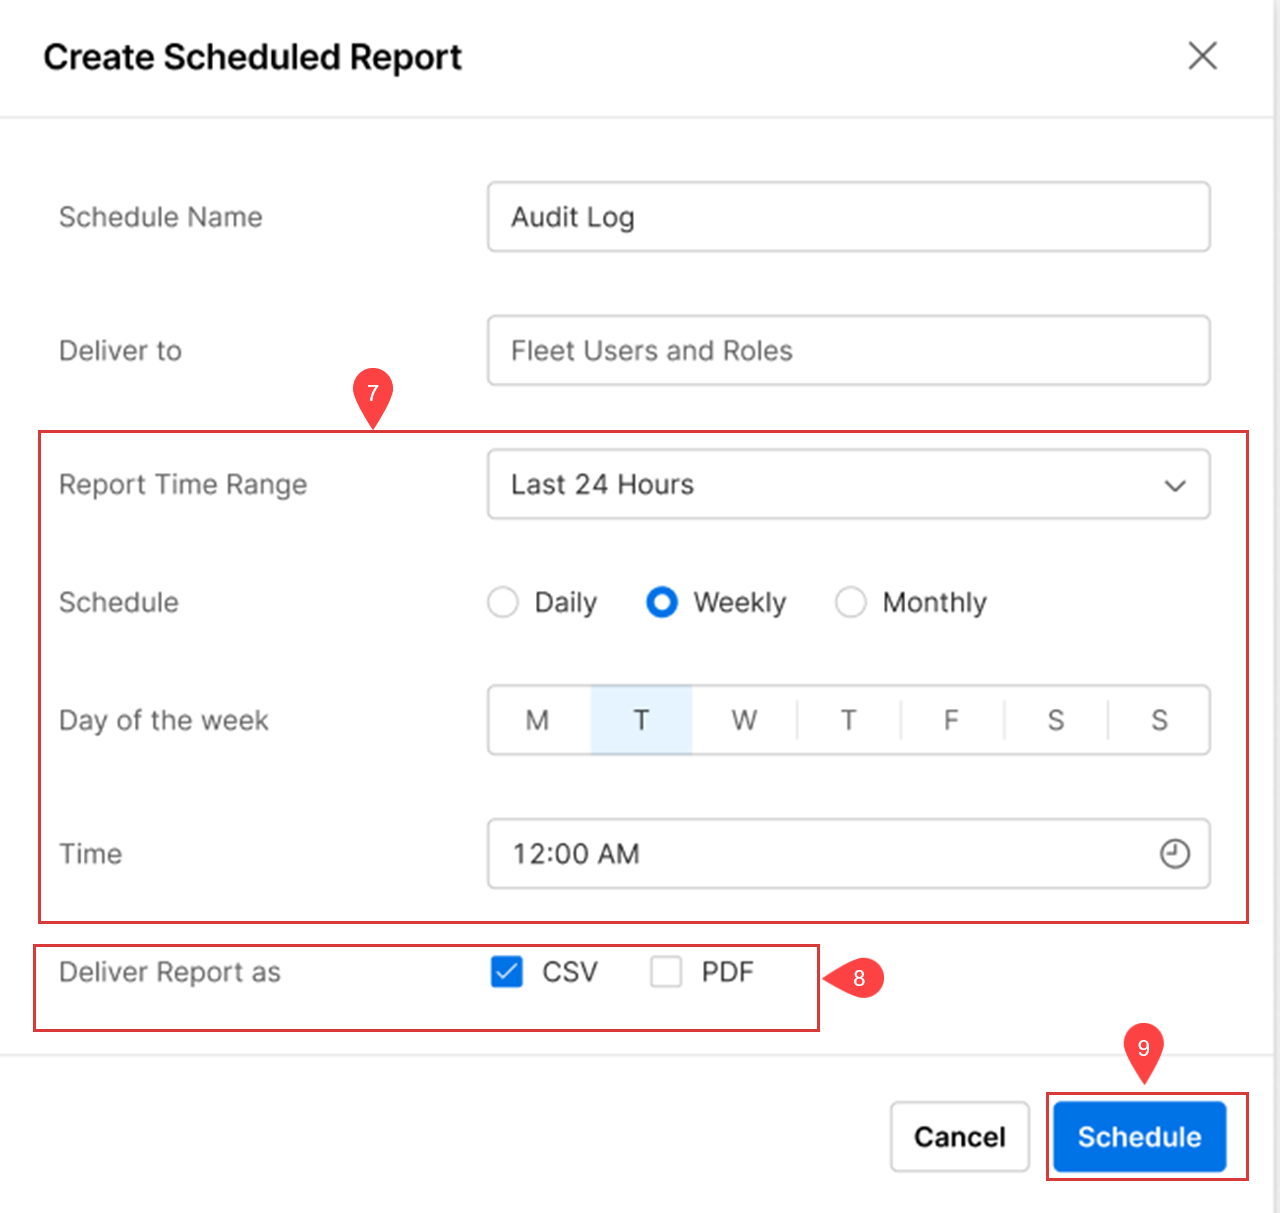Open the clock picker in the Time field
1280x1213 pixels.
pyautogui.click(x=1176, y=854)
